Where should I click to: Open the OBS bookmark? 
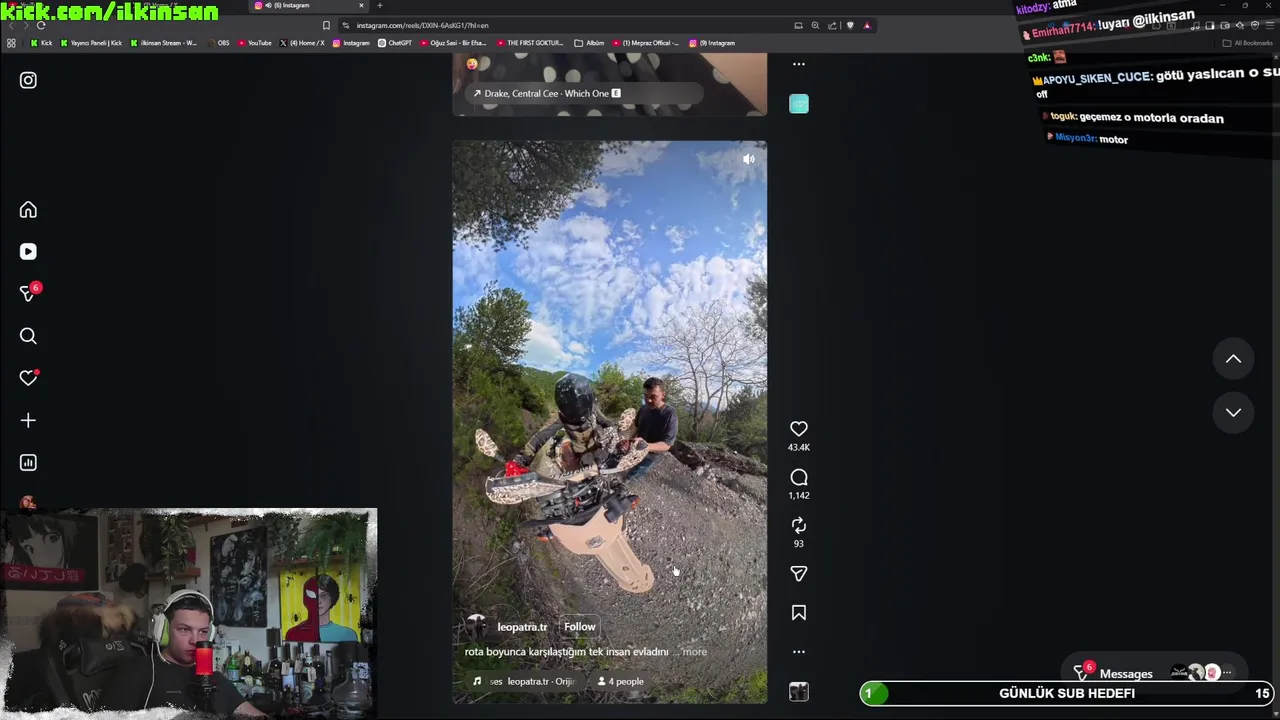[x=218, y=43]
